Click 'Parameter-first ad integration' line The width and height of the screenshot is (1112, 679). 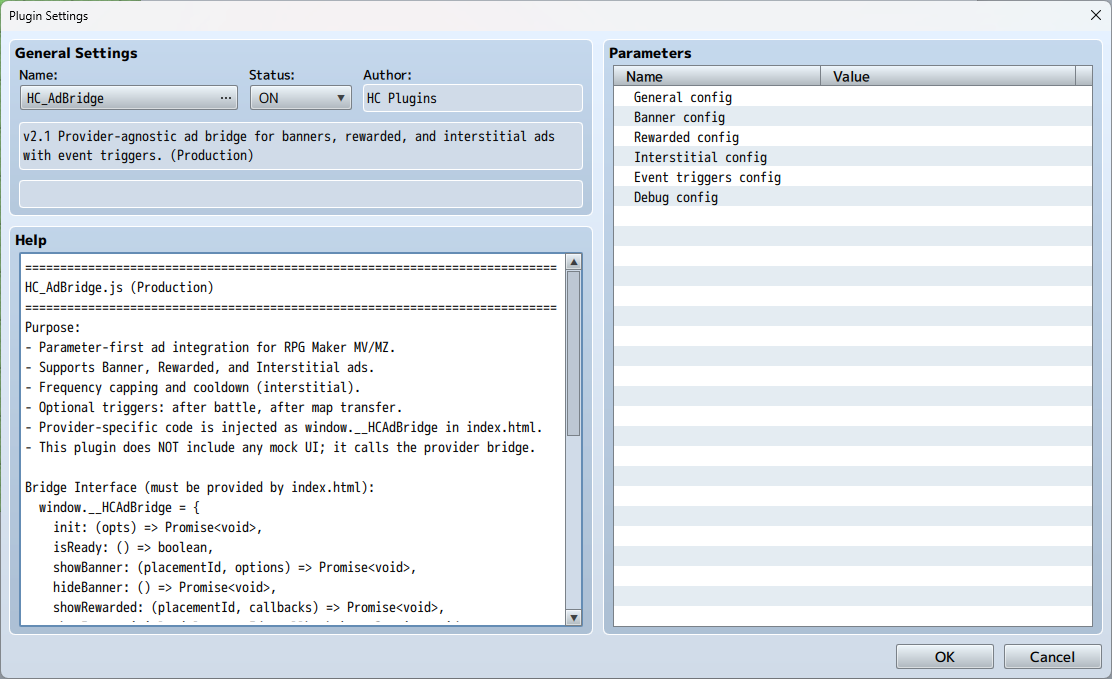210,348
